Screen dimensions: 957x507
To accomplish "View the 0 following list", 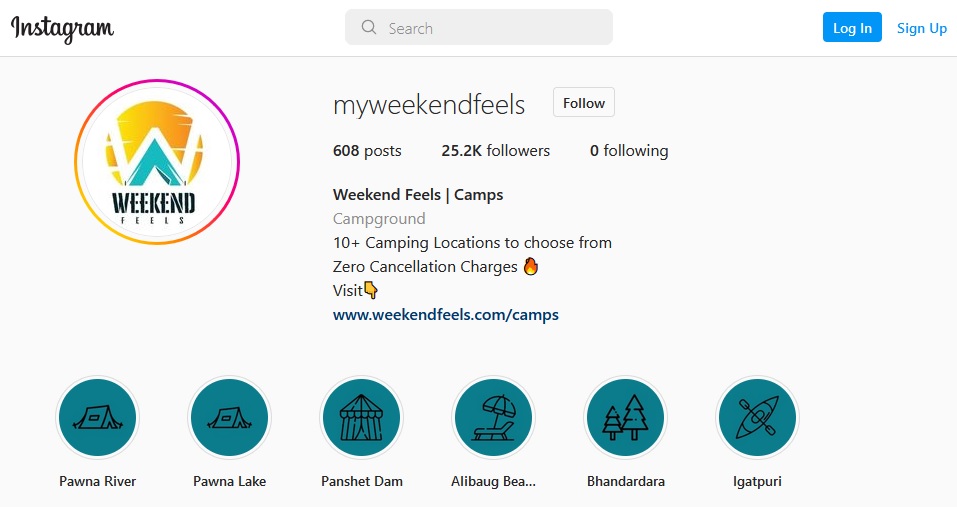I will click(x=628, y=151).
